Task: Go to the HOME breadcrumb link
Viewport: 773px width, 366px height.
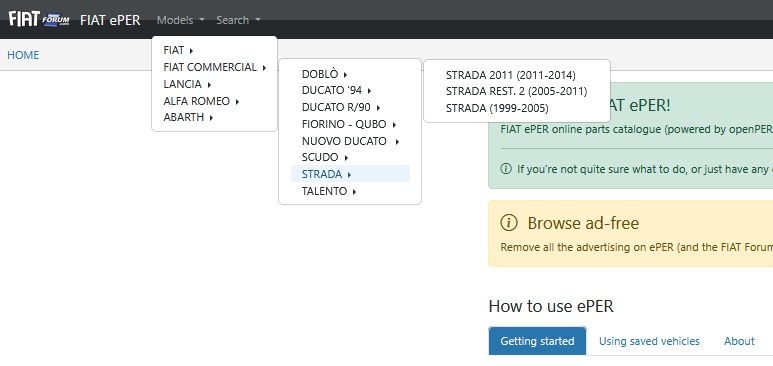Action: pos(23,55)
